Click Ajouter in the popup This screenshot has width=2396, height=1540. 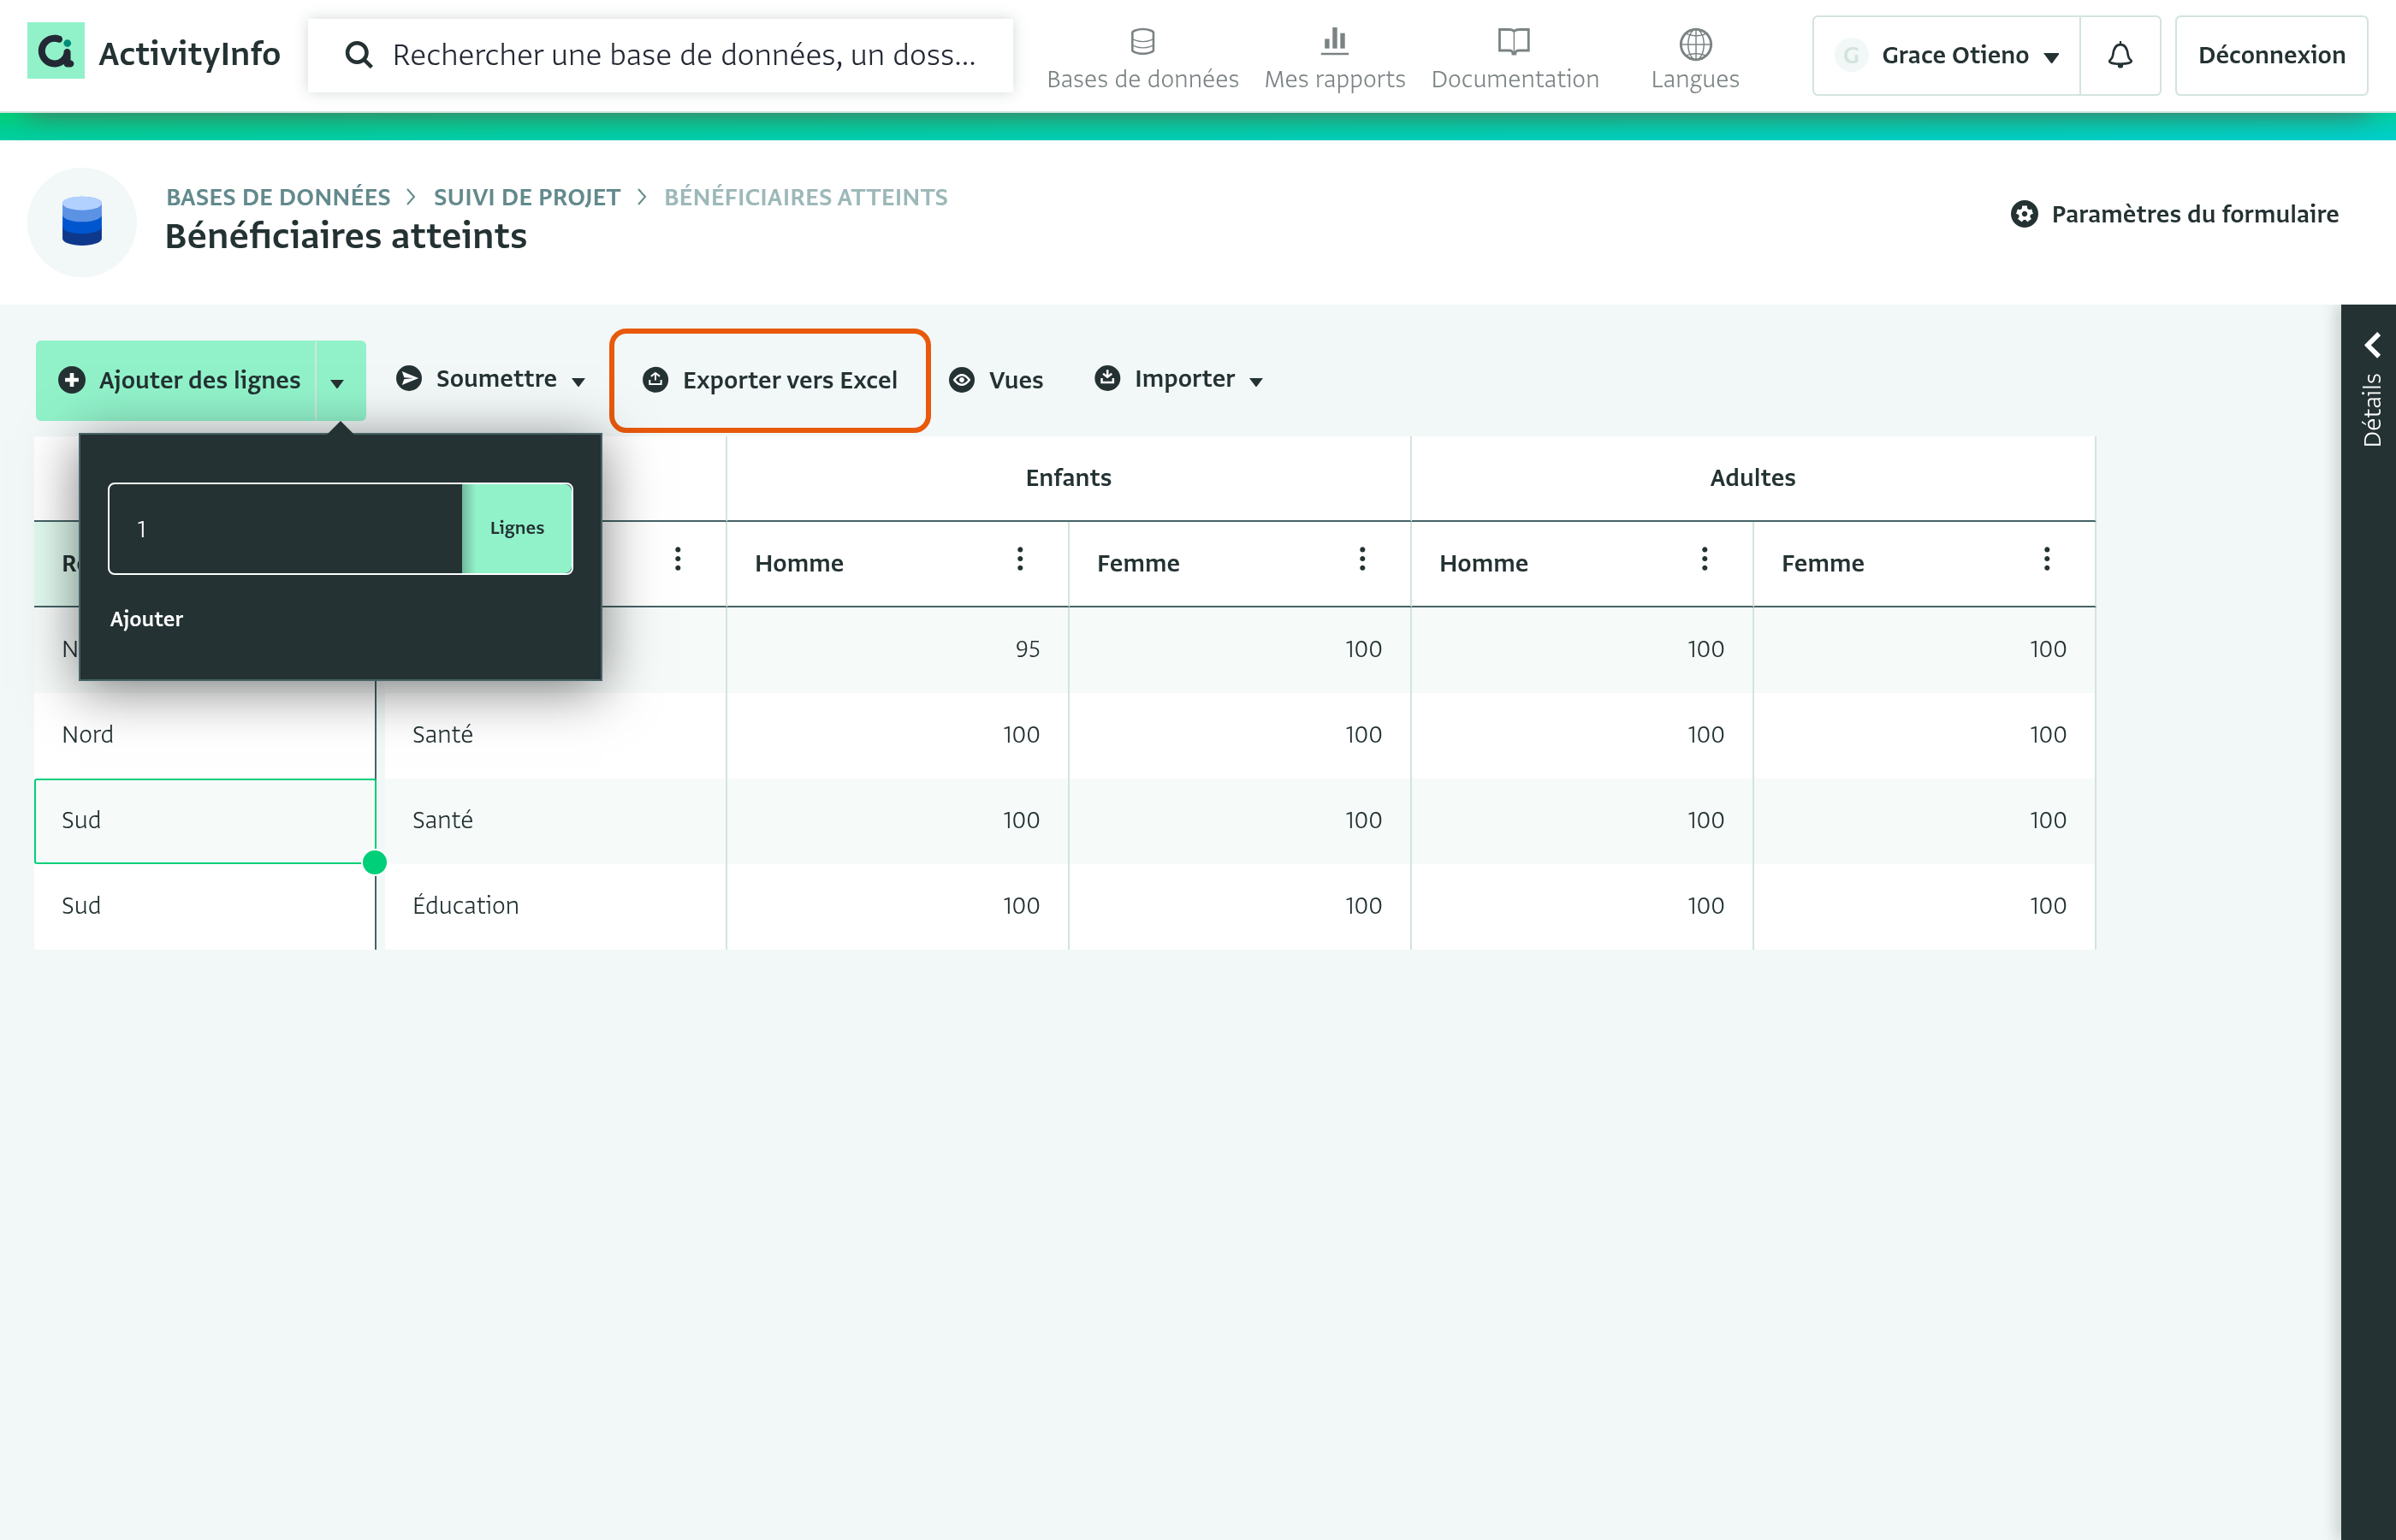(x=146, y=619)
